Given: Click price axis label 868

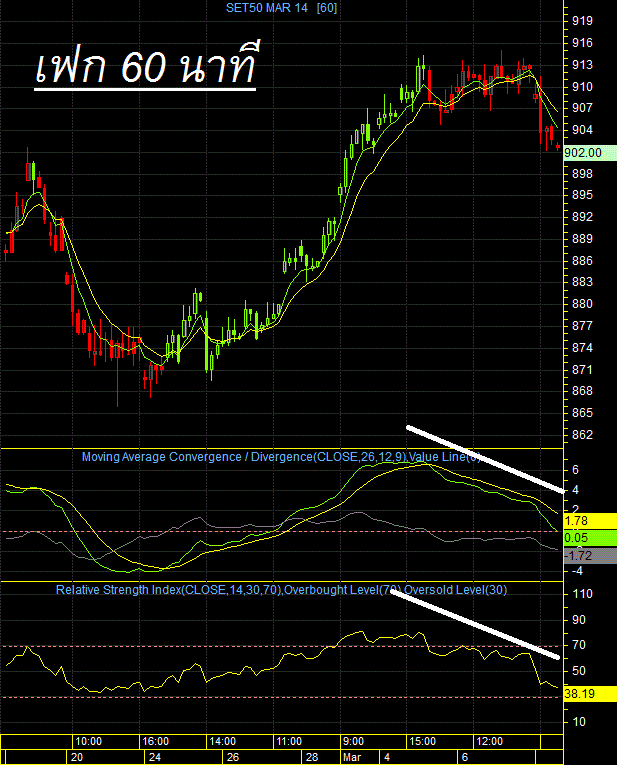Looking at the screenshot, I should (x=582, y=391).
